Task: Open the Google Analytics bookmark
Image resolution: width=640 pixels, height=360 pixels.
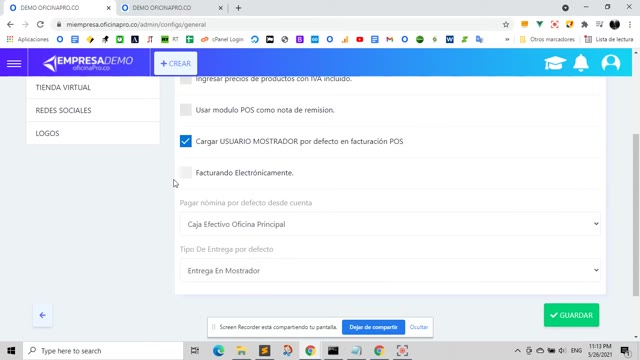Action: [345, 40]
